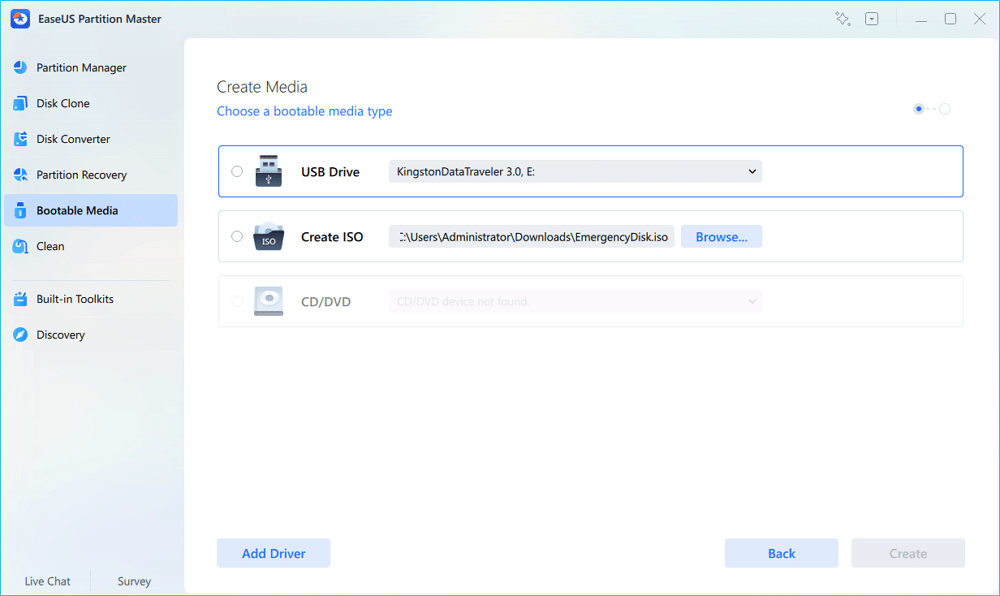Close the EaseUS Partition Master window
1000x596 pixels.
tap(980, 18)
